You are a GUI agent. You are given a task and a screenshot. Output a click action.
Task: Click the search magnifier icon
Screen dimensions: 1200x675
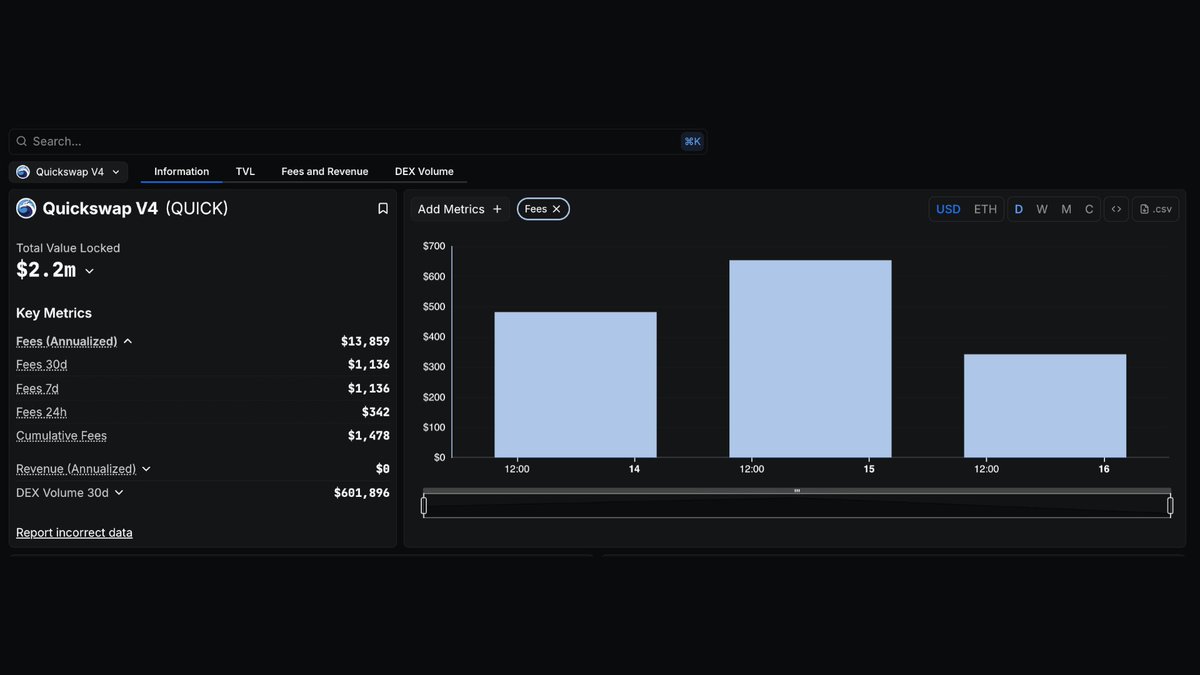point(22,142)
